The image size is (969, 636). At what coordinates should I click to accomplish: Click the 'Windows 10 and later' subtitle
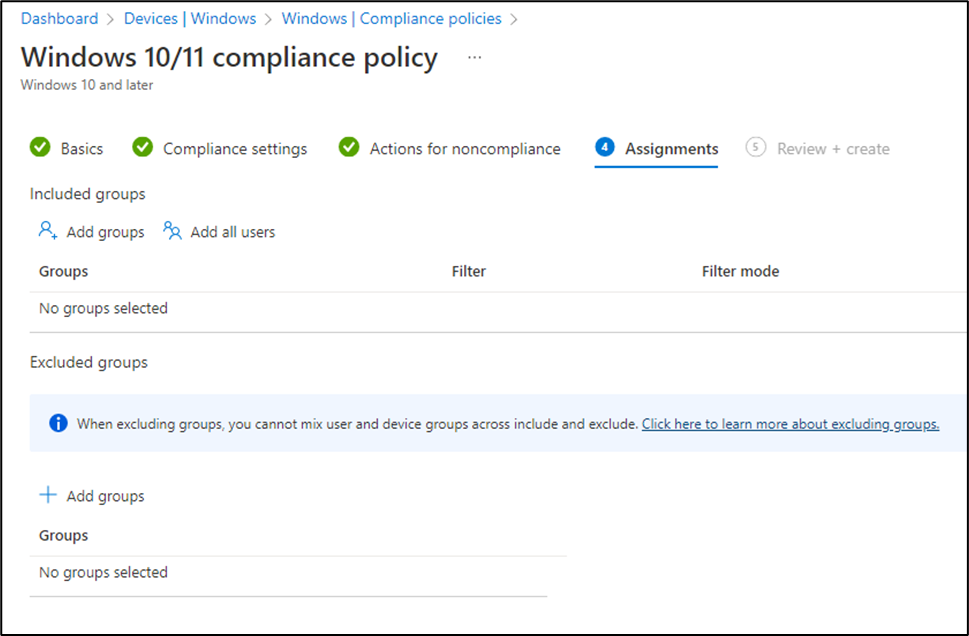pos(87,85)
